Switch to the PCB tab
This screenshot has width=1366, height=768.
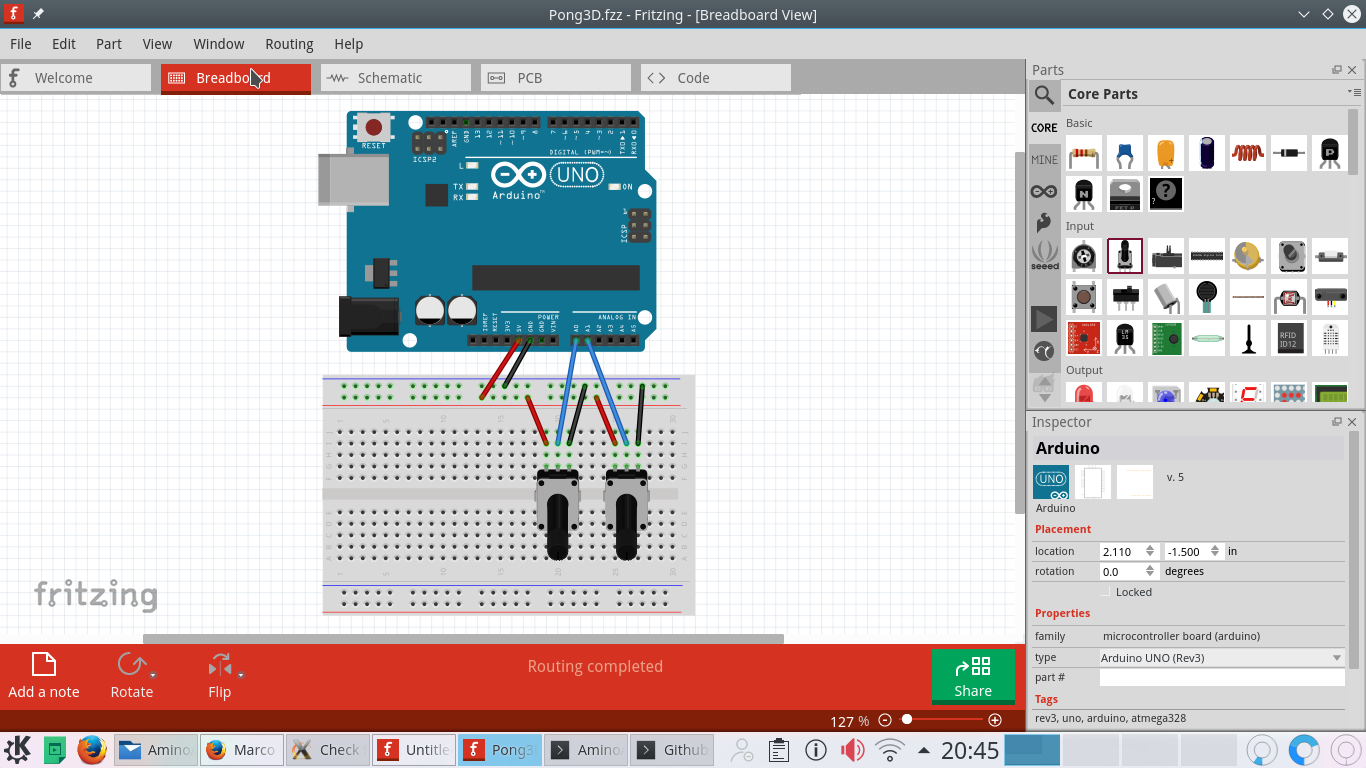(x=556, y=78)
